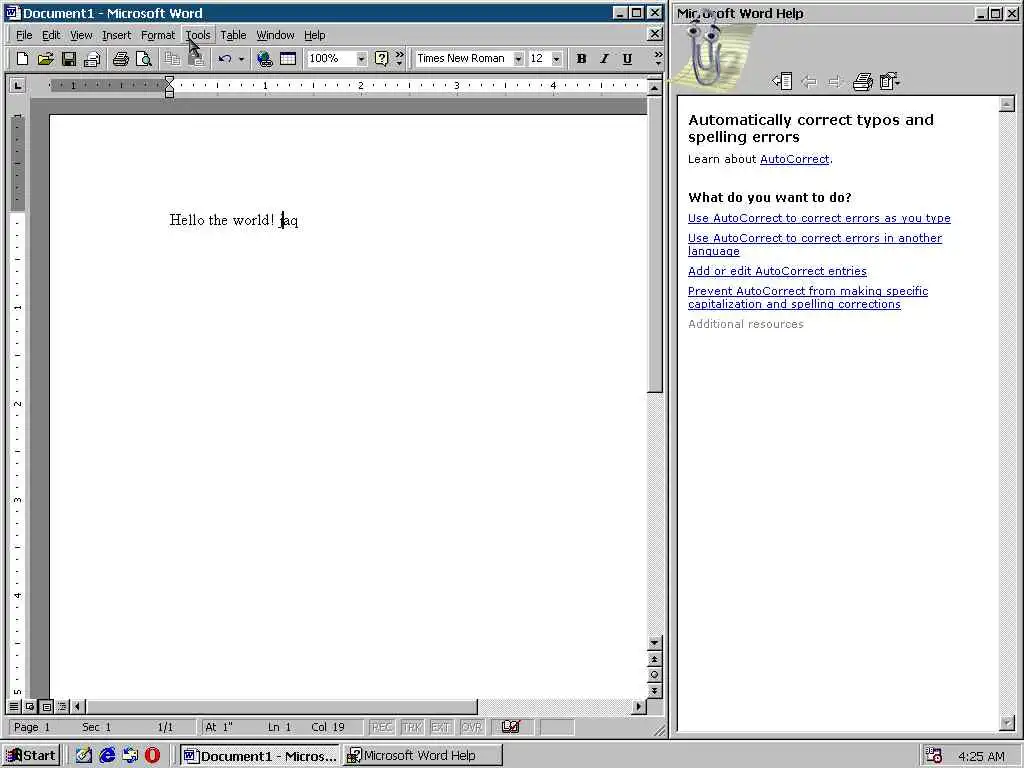Click the system tray scheduler icon
The width and height of the screenshot is (1024, 768).
tap(934, 756)
